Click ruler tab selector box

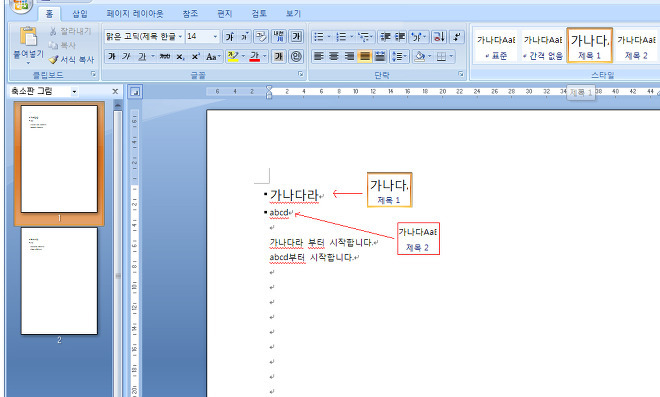[135, 91]
